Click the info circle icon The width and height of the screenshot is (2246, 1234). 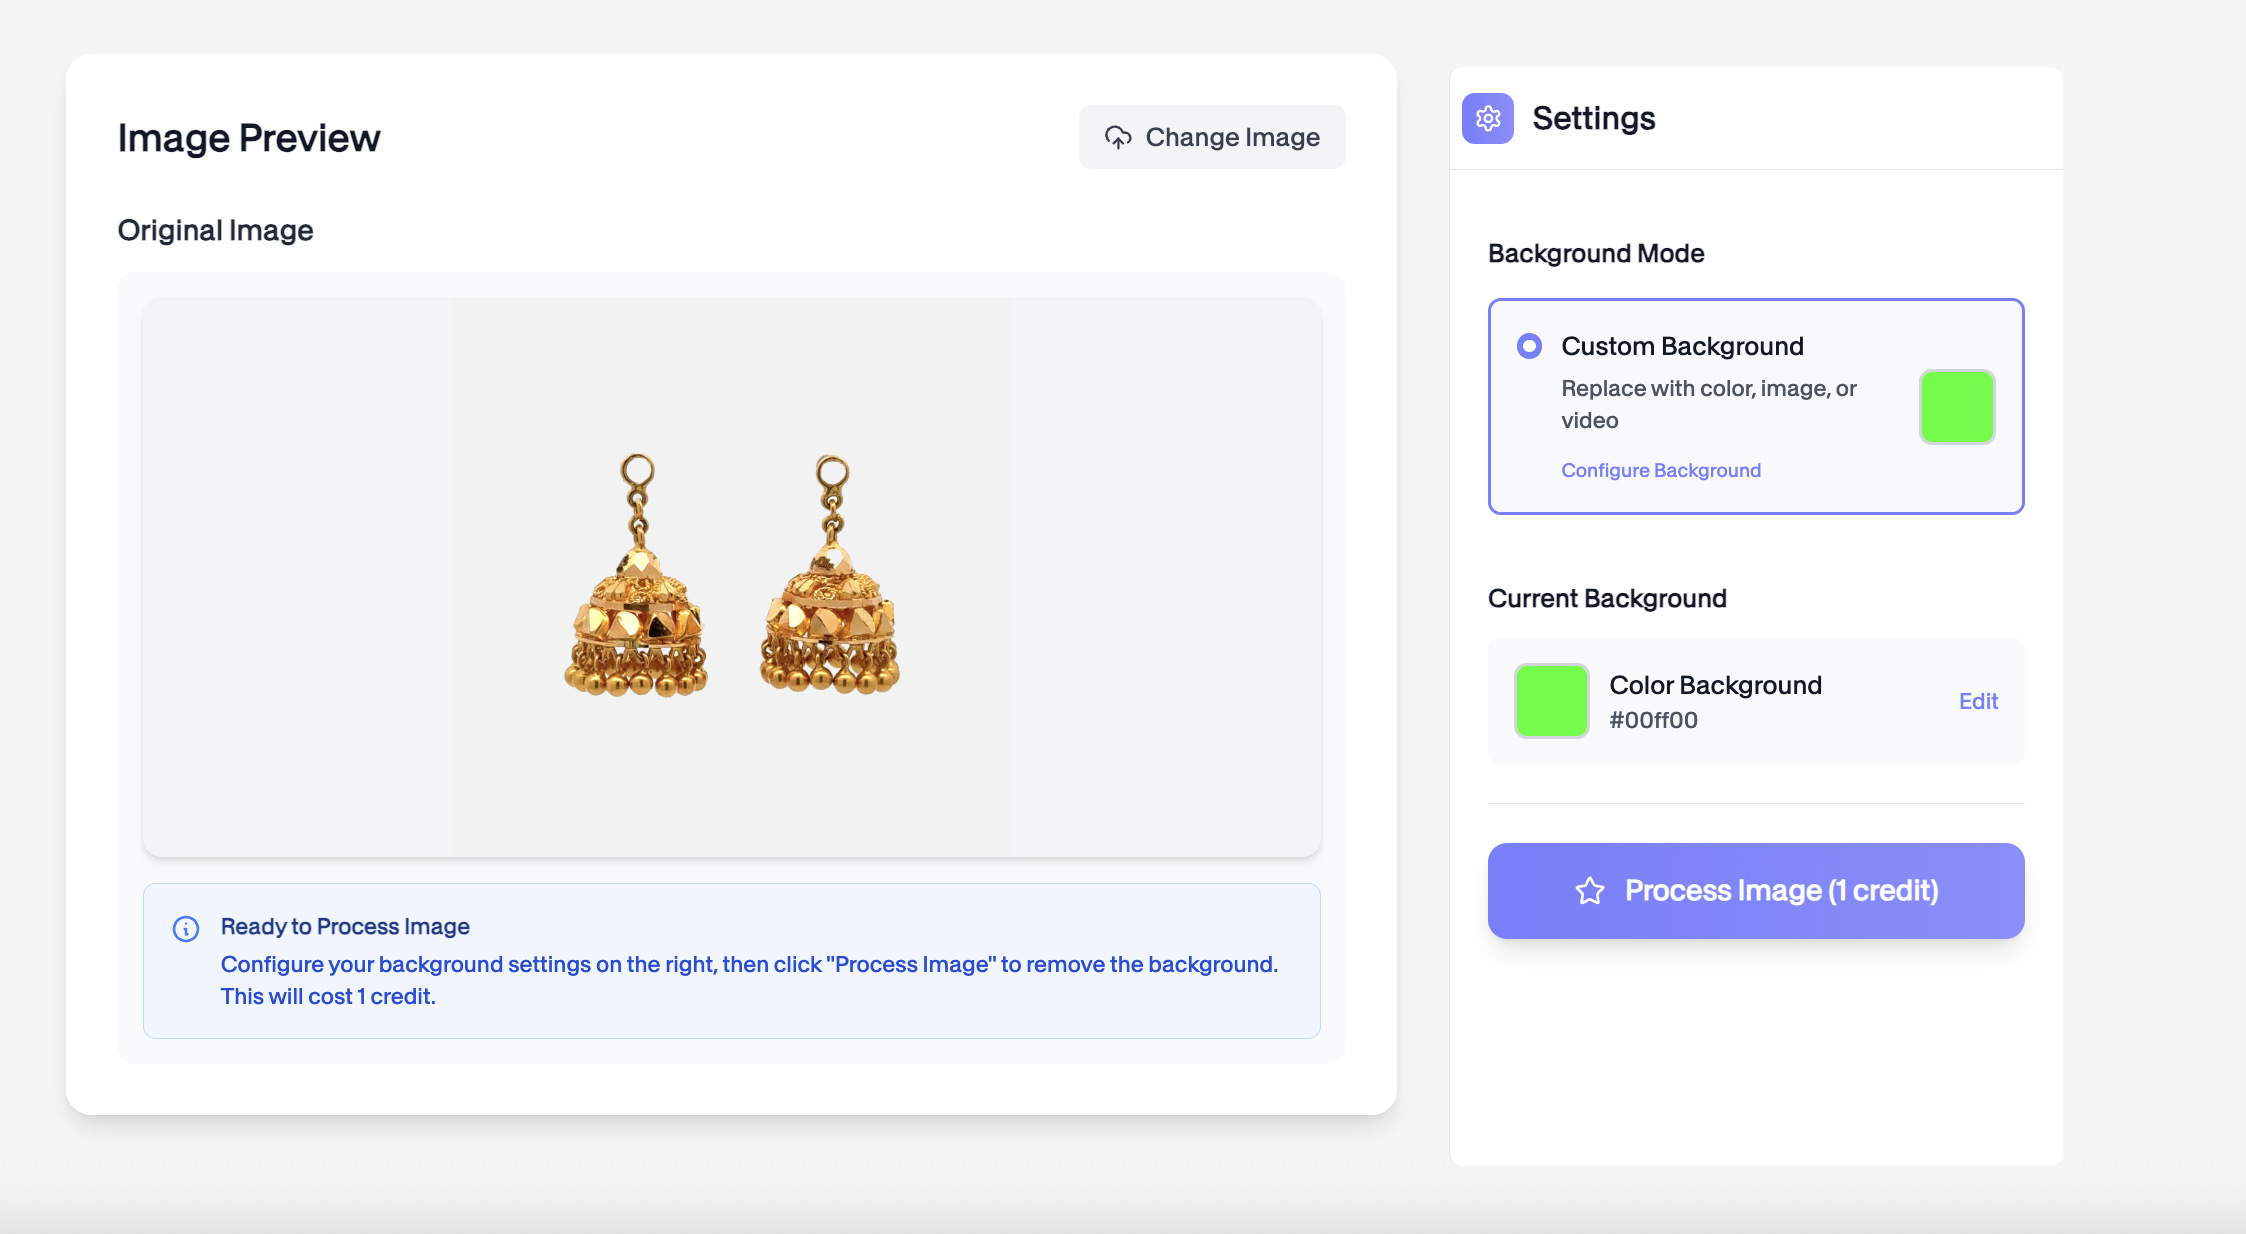coord(186,928)
